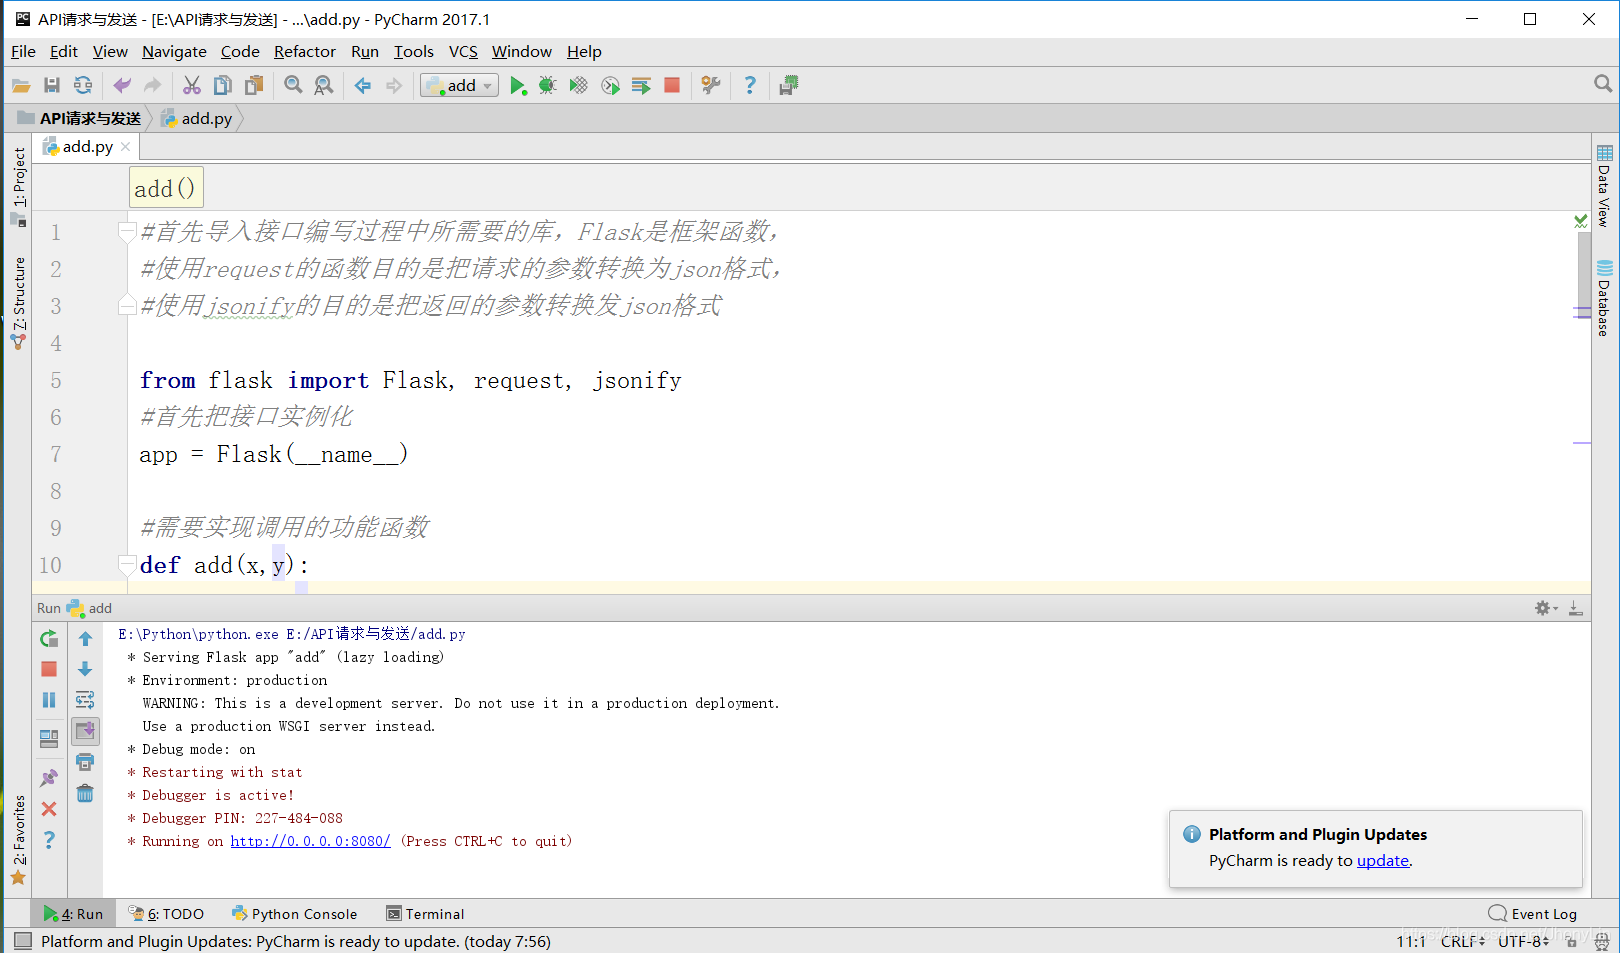Change UTF-8 file encoding

1523,941
